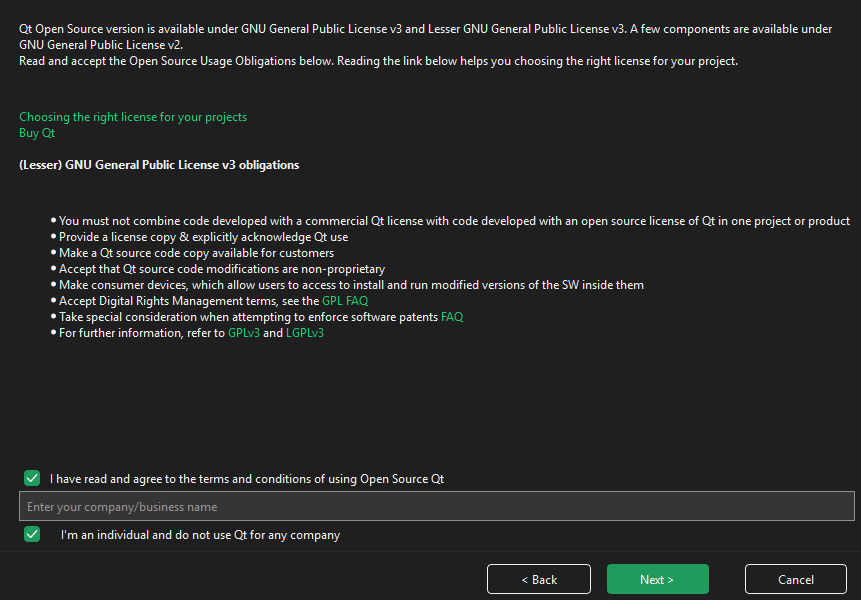This screenshot has width=861, height=600.
Task: Open the LGPLv3 link
Action: (x=305, y=333)
